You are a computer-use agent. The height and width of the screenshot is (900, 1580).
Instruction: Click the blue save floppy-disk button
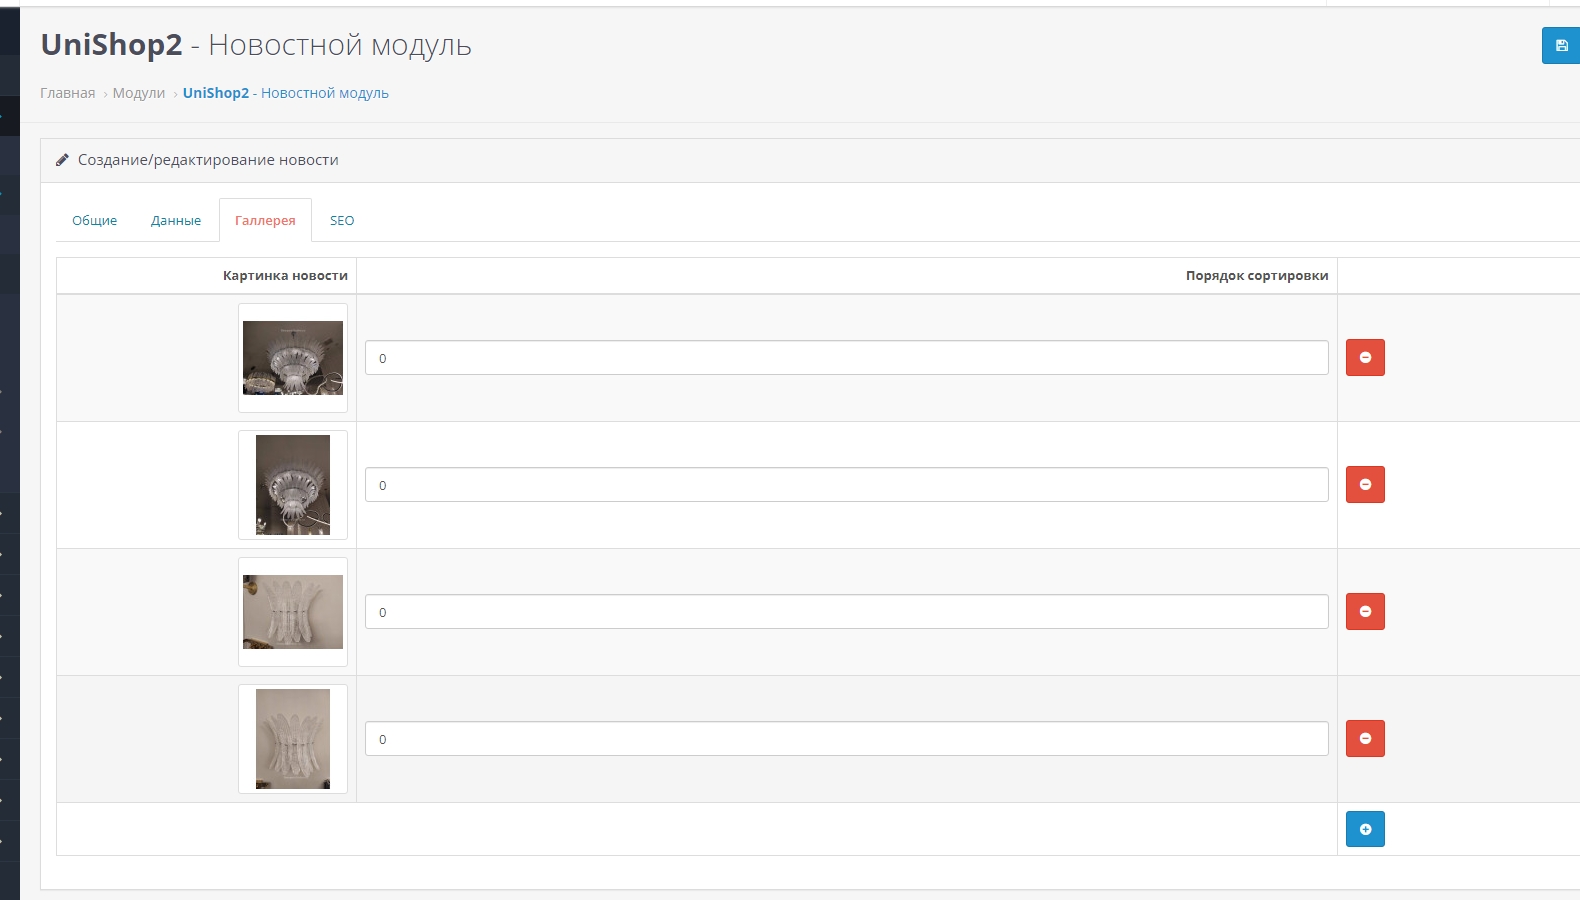point(1561,46)
